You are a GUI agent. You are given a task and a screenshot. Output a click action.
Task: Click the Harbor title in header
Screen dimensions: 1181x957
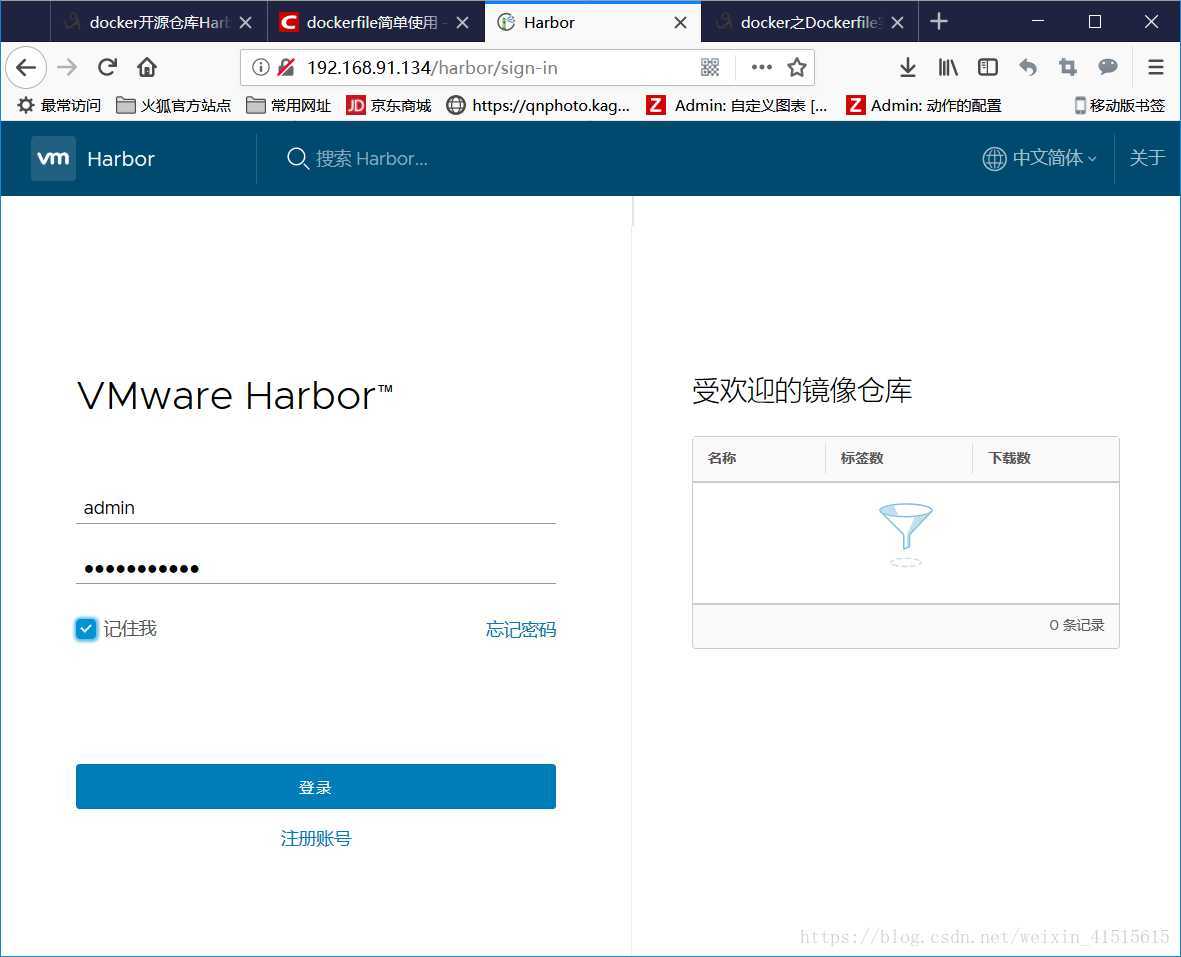pyautogui.click(x=121, y=159)
